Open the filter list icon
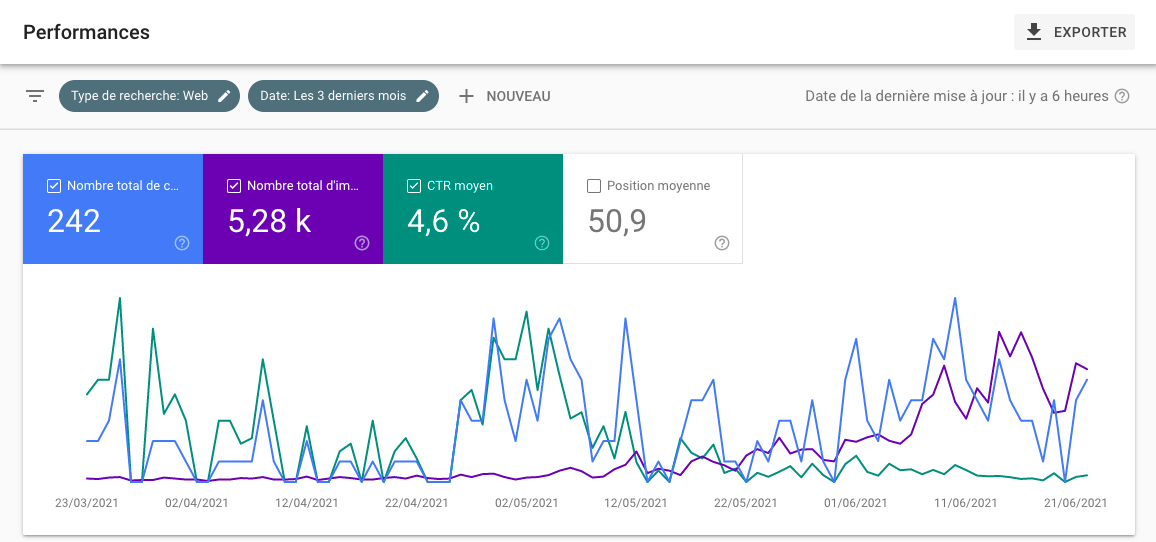This screenshot has width=1156, height=542. pyautogui.click(x=35, y=96)
